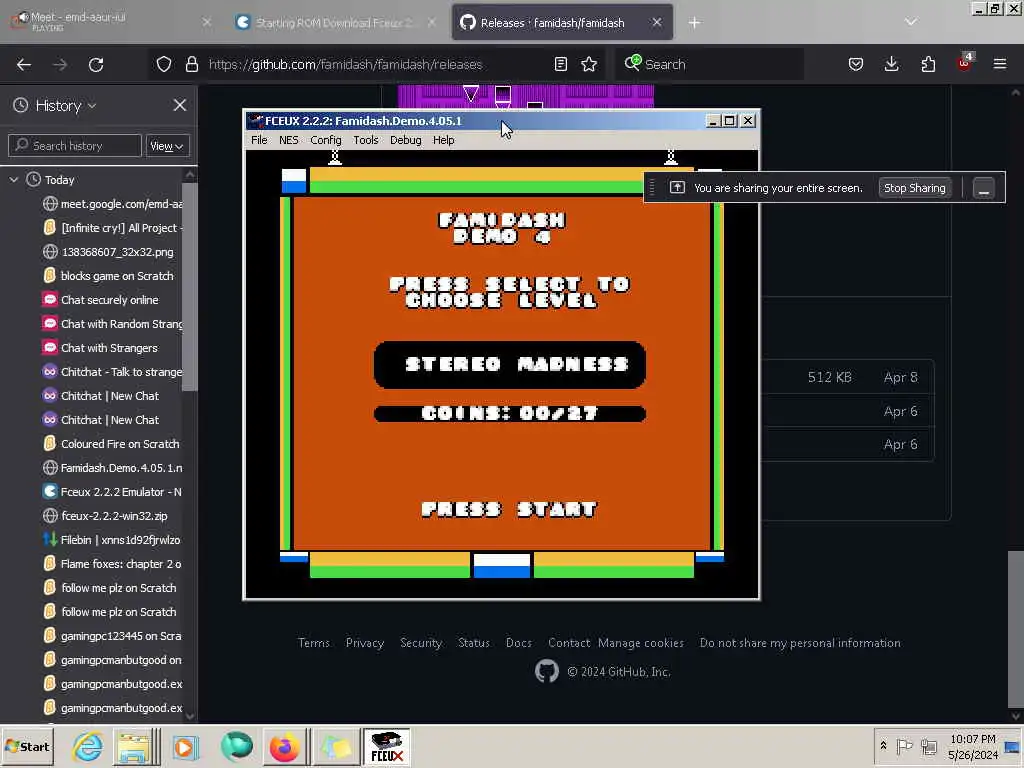1024x768 pixels.
Task: Show hidden system tray icons
Action: click(x=883, y=746)
